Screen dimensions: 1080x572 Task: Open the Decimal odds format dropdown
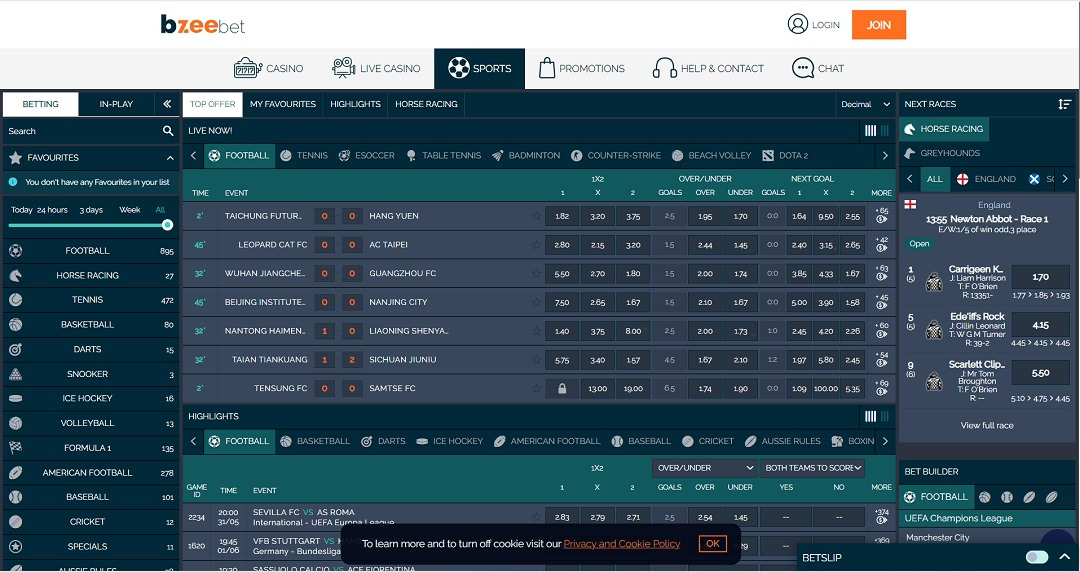click(865, 104)
